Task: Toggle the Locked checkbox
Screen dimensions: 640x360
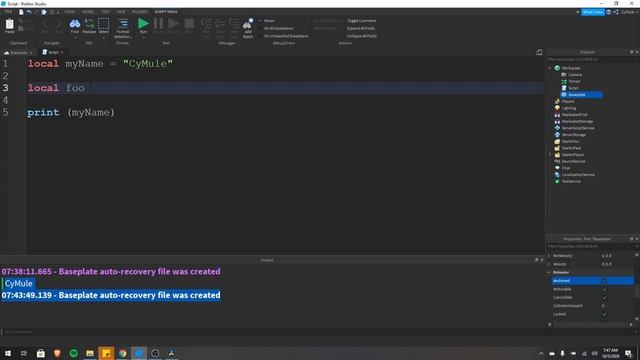Action: tap(604, 314)
